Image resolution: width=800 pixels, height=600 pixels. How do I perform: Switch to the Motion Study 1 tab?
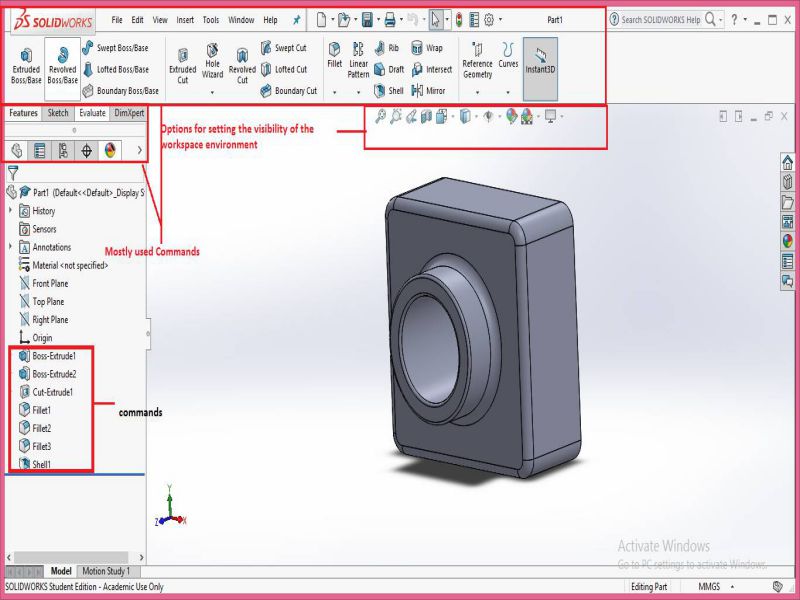tap(106, 571)
